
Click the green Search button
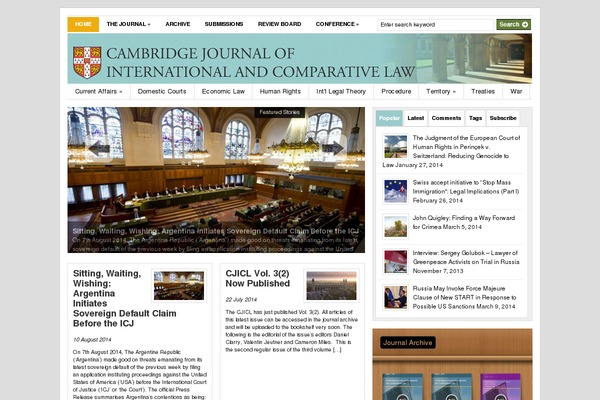click(514, 24)
